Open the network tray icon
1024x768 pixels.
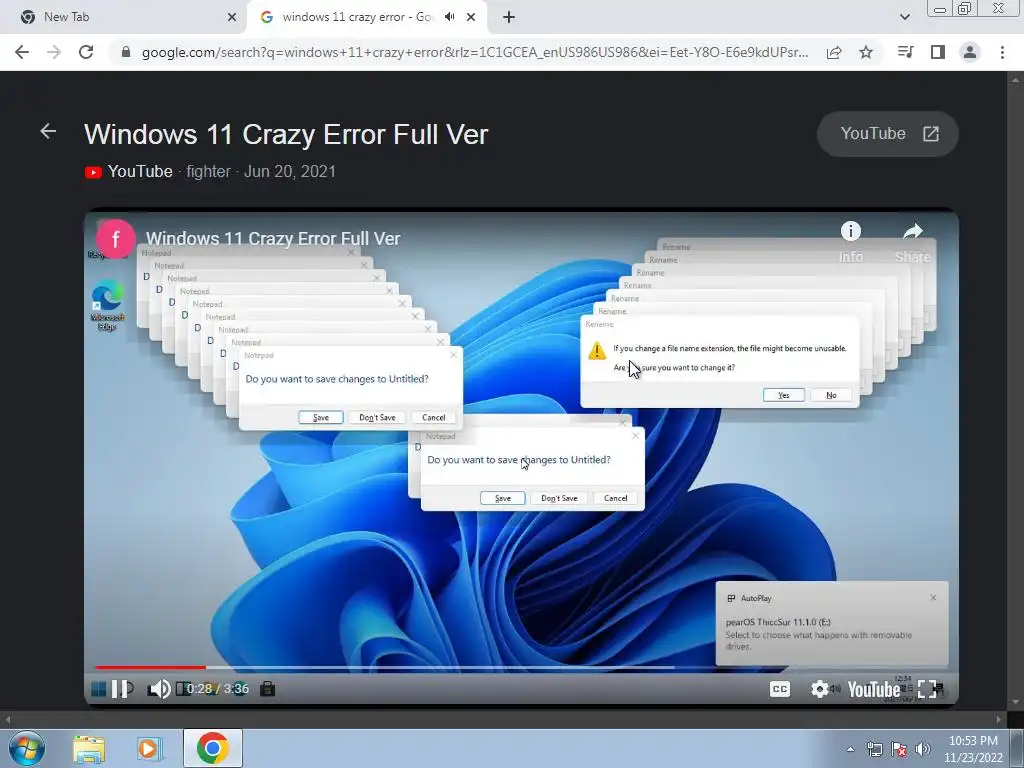pyautogui.click(x=874, y=750)
